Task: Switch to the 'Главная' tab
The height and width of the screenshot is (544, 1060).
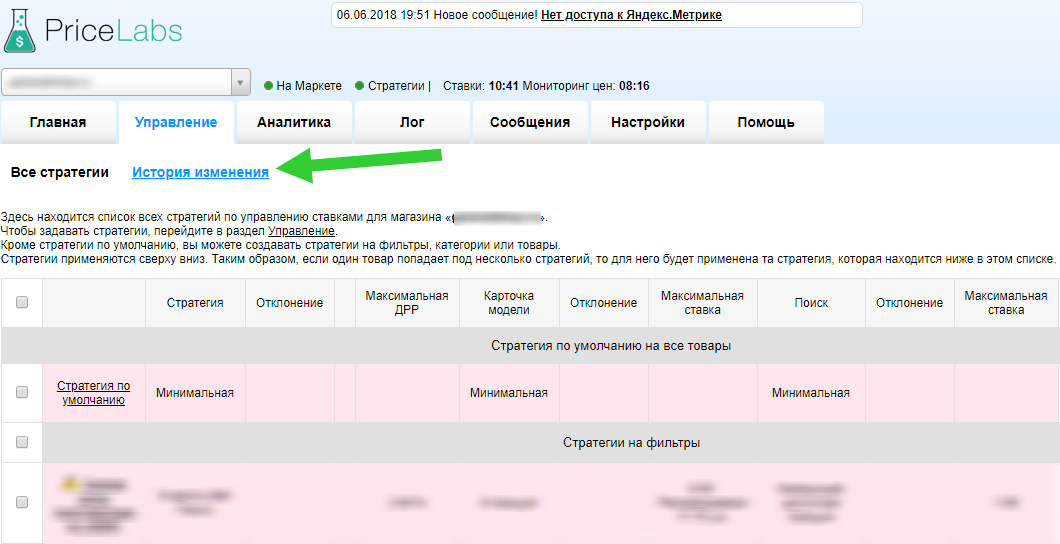Action: (x=58, y=123)
